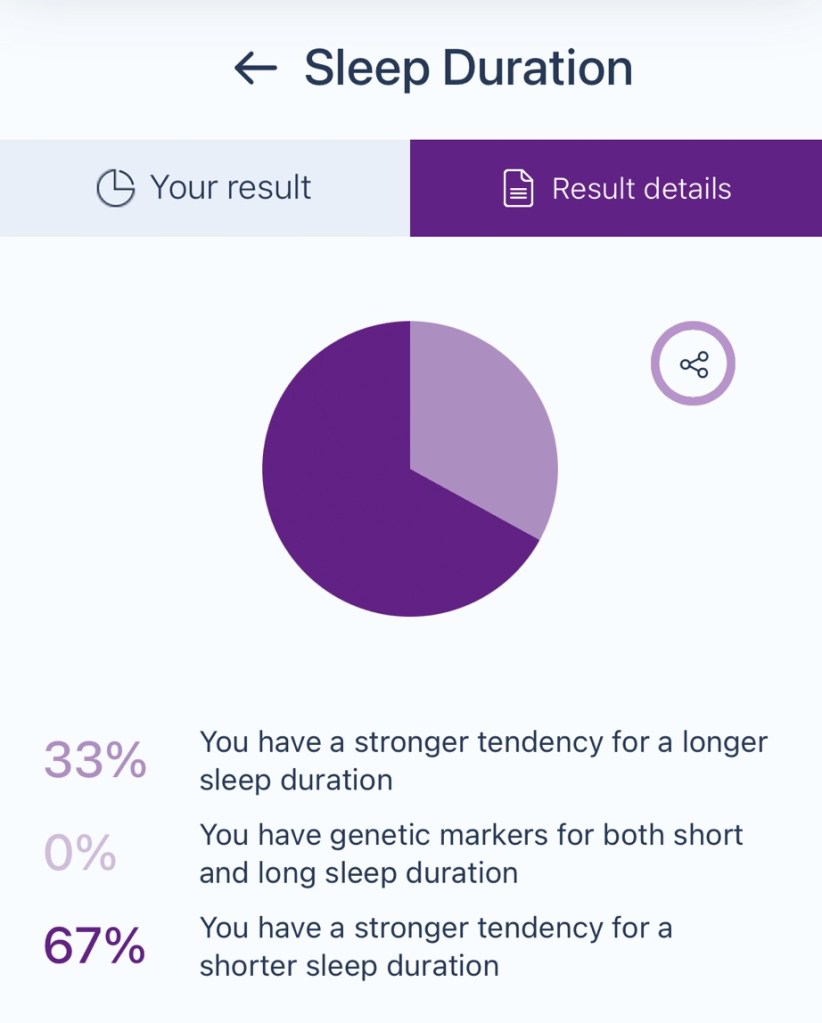Click the line ending 'tendency for a'
This screenshot has width=822, height=1023.
[435, 928]
